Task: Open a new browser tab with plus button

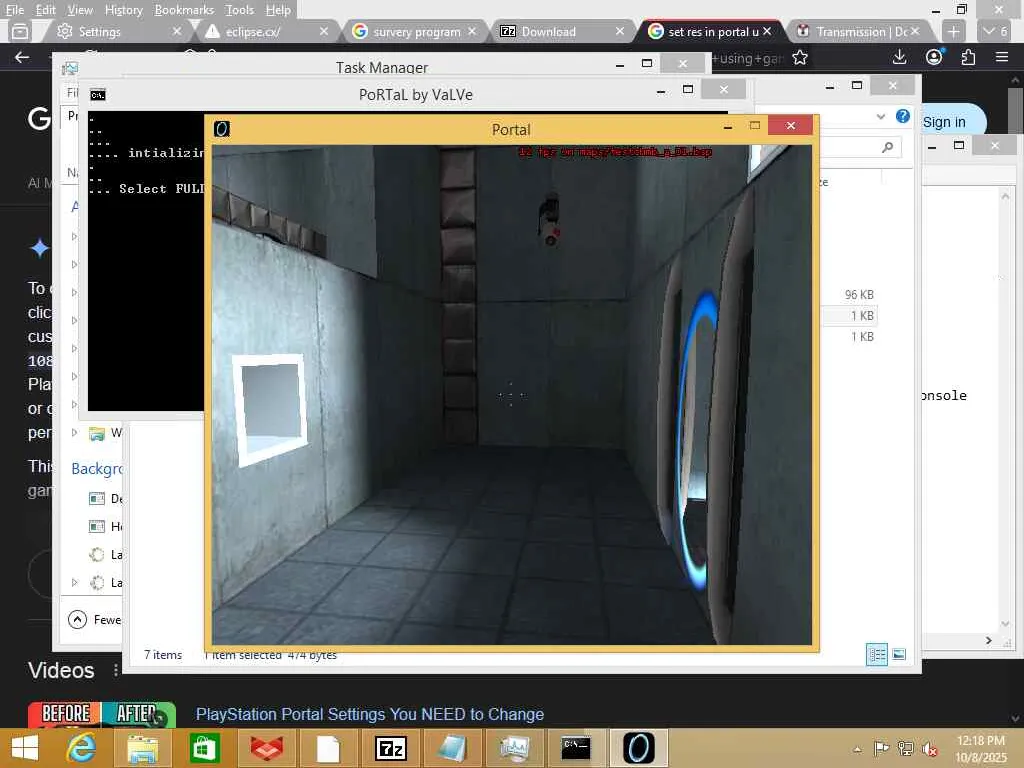Action: (953, 31)
